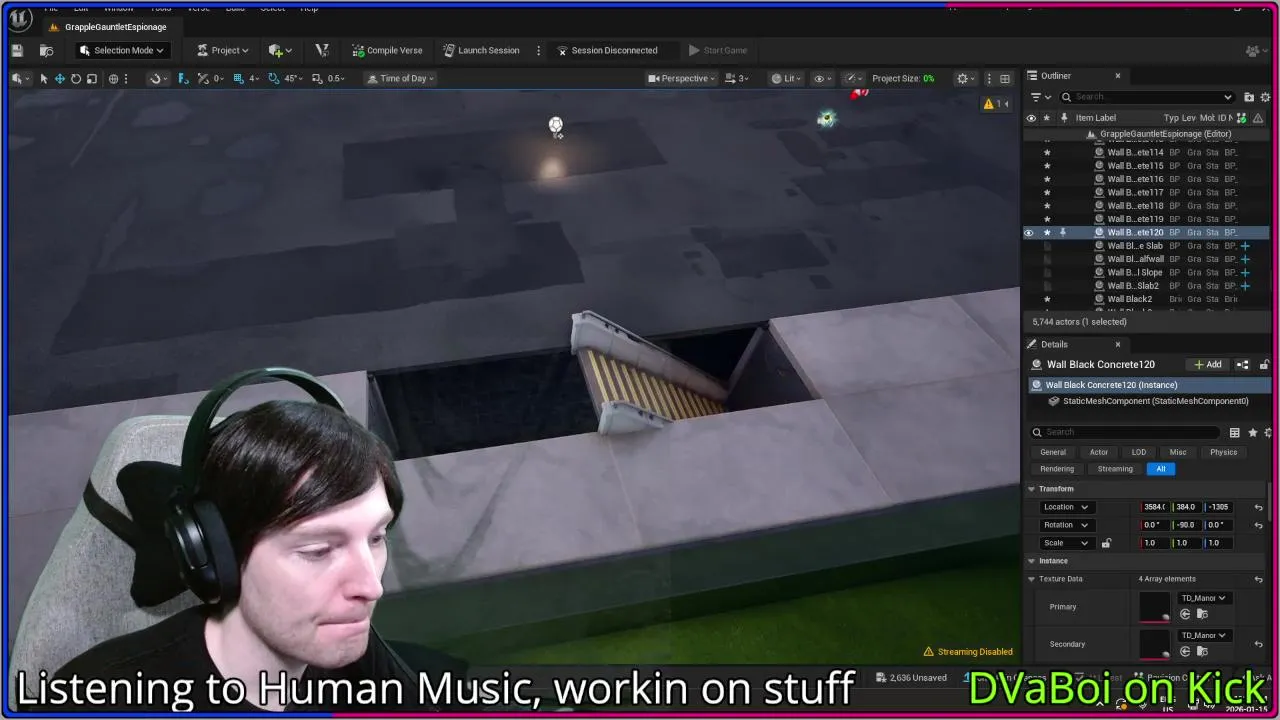Open the Add content cube dropdown
This screenshot has height=720, width=1280.
coord(280,50)
